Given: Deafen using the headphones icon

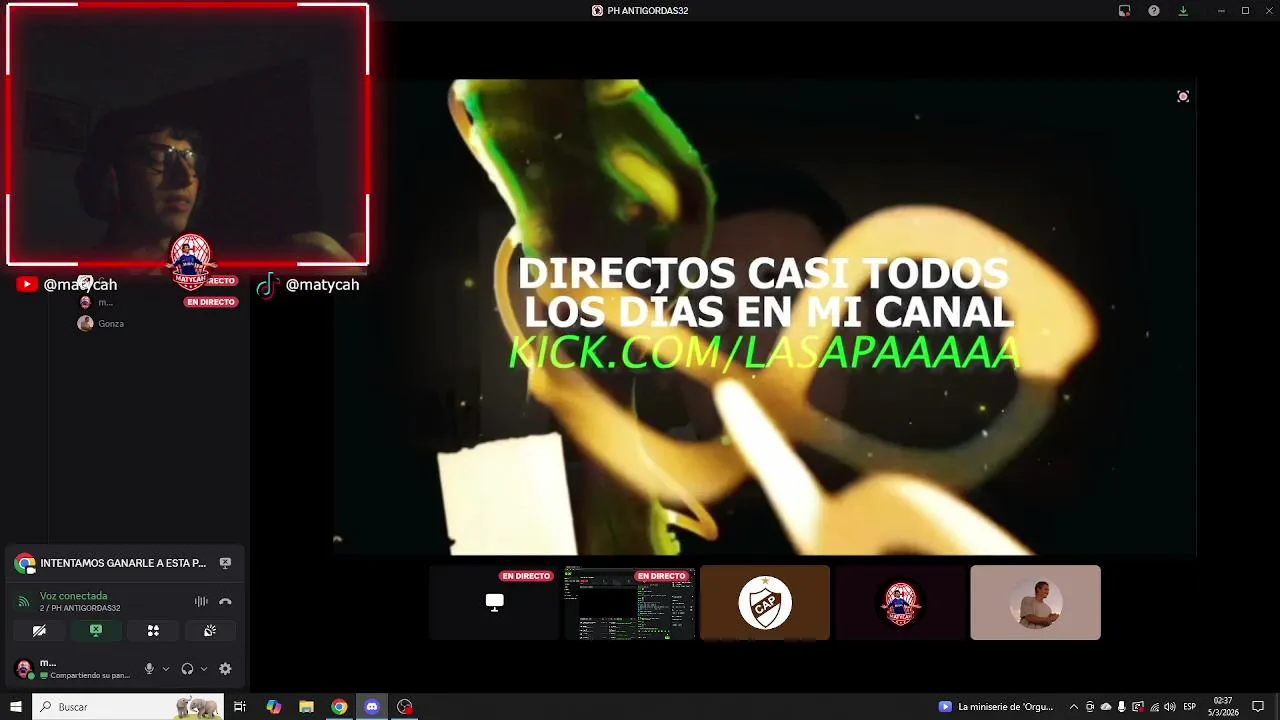Looking at the screenshot, I should pos(187,669).
